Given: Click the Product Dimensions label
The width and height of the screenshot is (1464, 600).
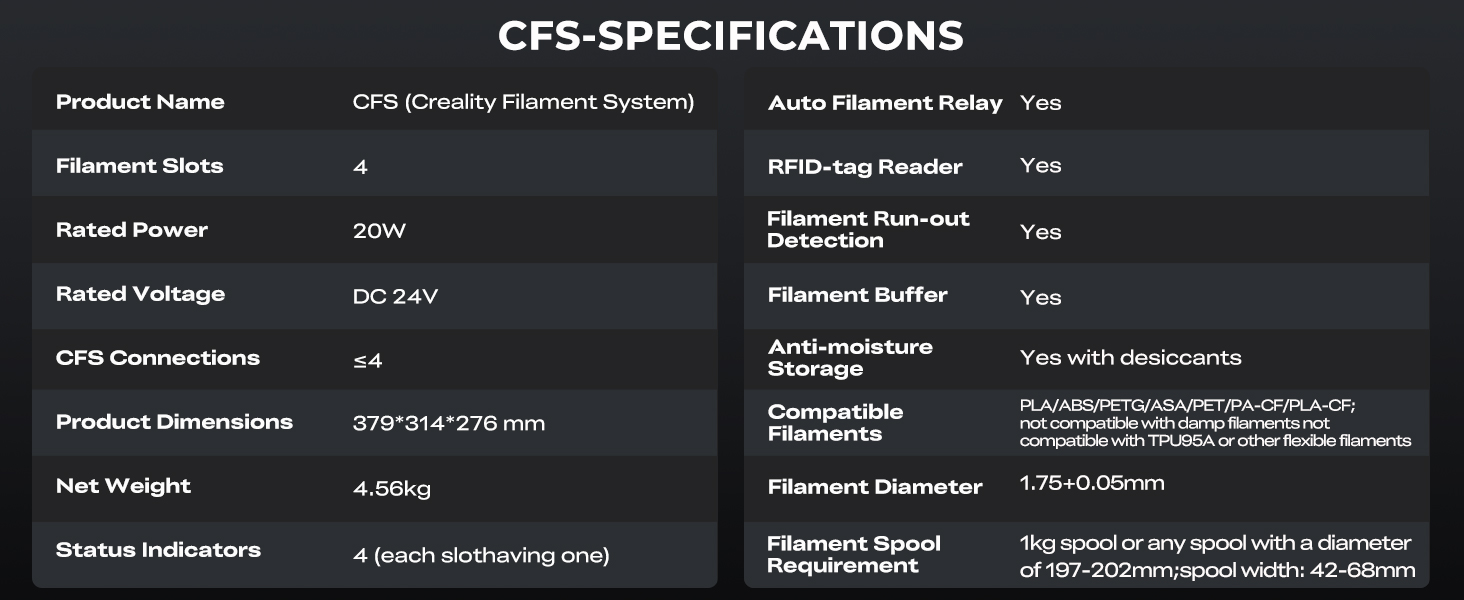Looking at the screenshot, I should point(174,422).
